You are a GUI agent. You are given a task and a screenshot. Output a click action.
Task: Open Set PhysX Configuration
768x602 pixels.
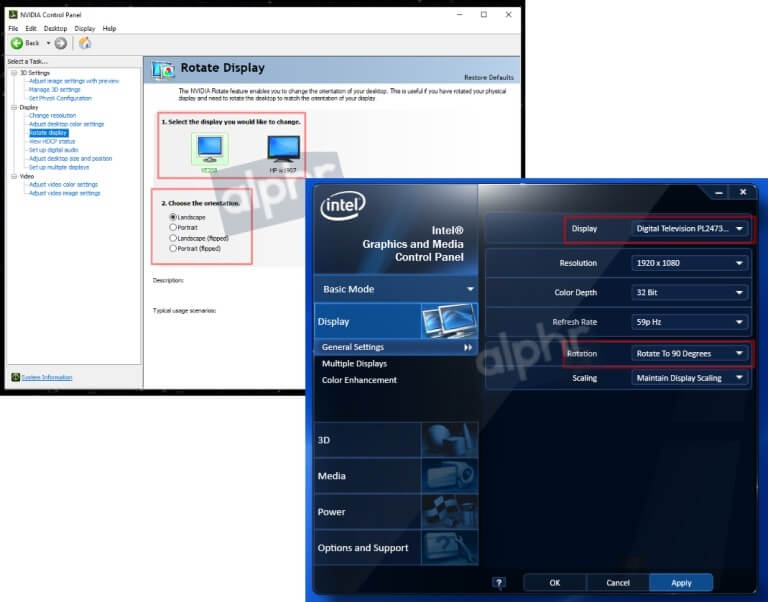click(60, 98)
